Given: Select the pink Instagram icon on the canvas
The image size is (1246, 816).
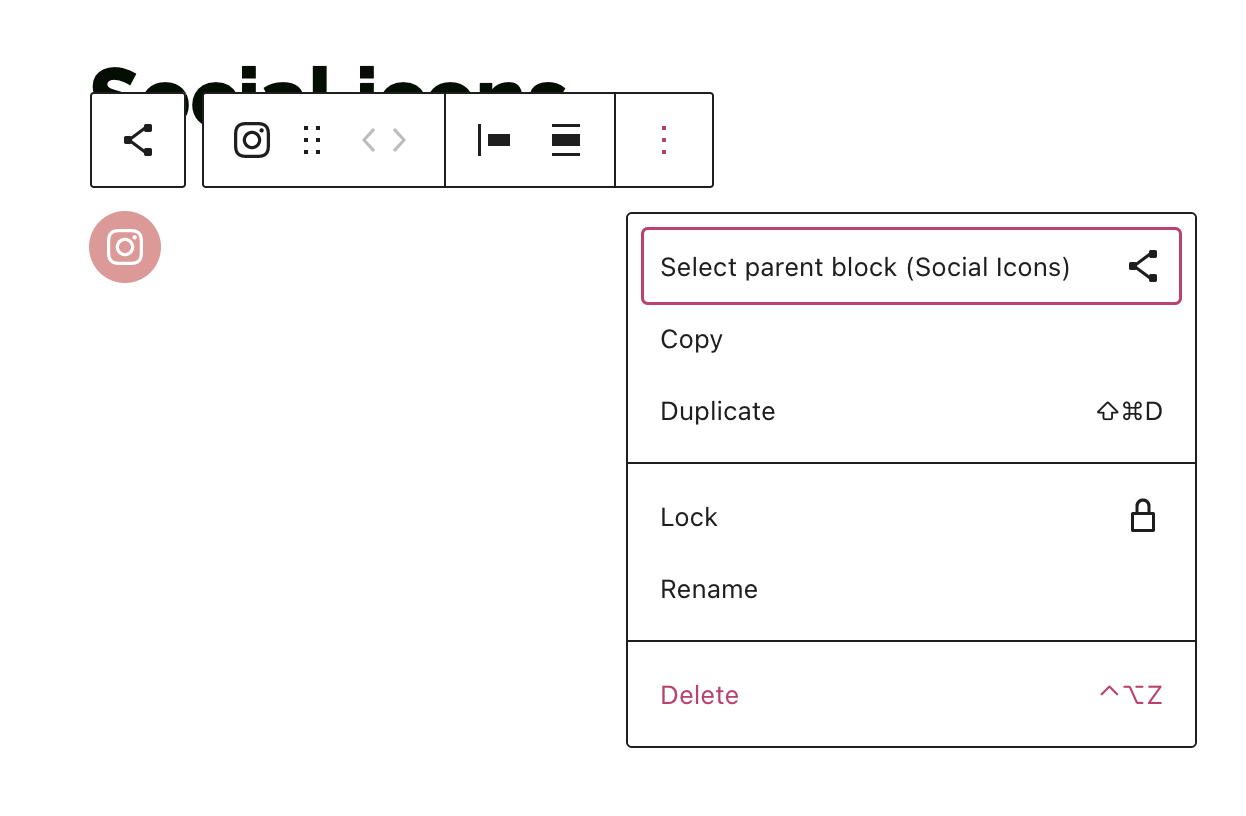Looking at the screenshot, I should 125,247.
